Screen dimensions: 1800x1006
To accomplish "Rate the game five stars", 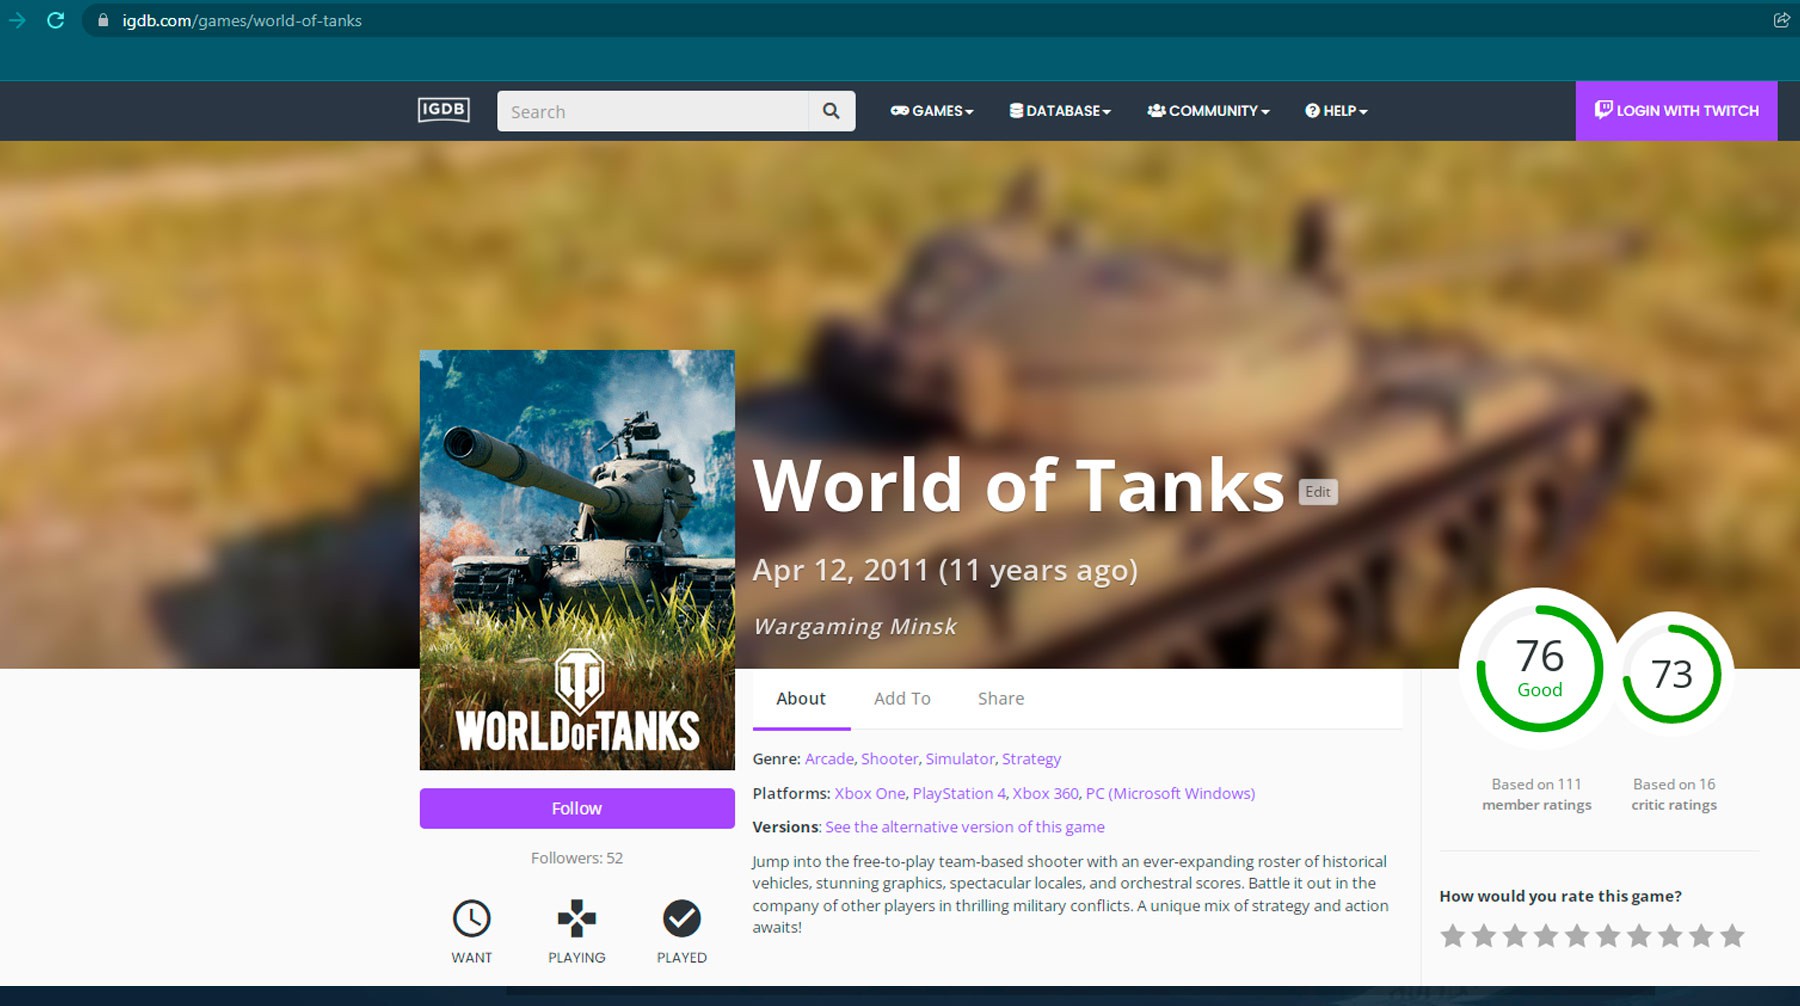I will (x=1577, y=936).
